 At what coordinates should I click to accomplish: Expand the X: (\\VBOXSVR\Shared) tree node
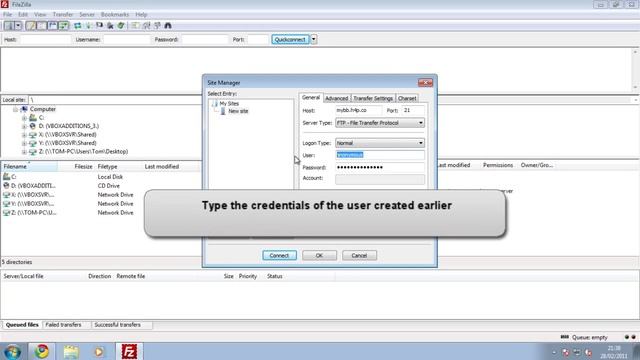tap(24, 135)
